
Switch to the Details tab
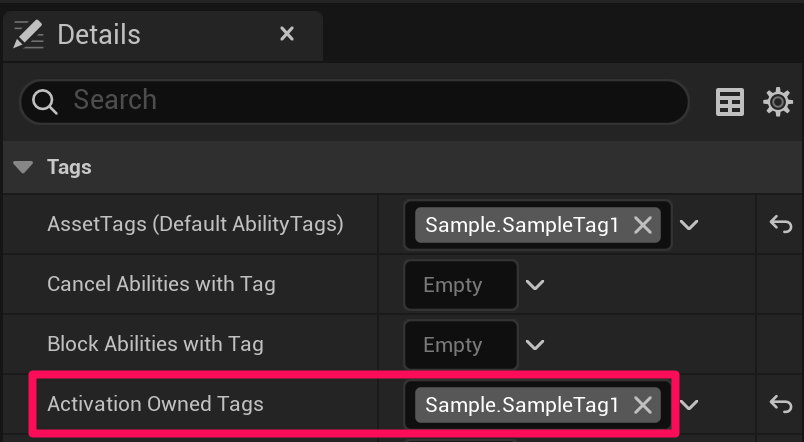pos(99,35)
